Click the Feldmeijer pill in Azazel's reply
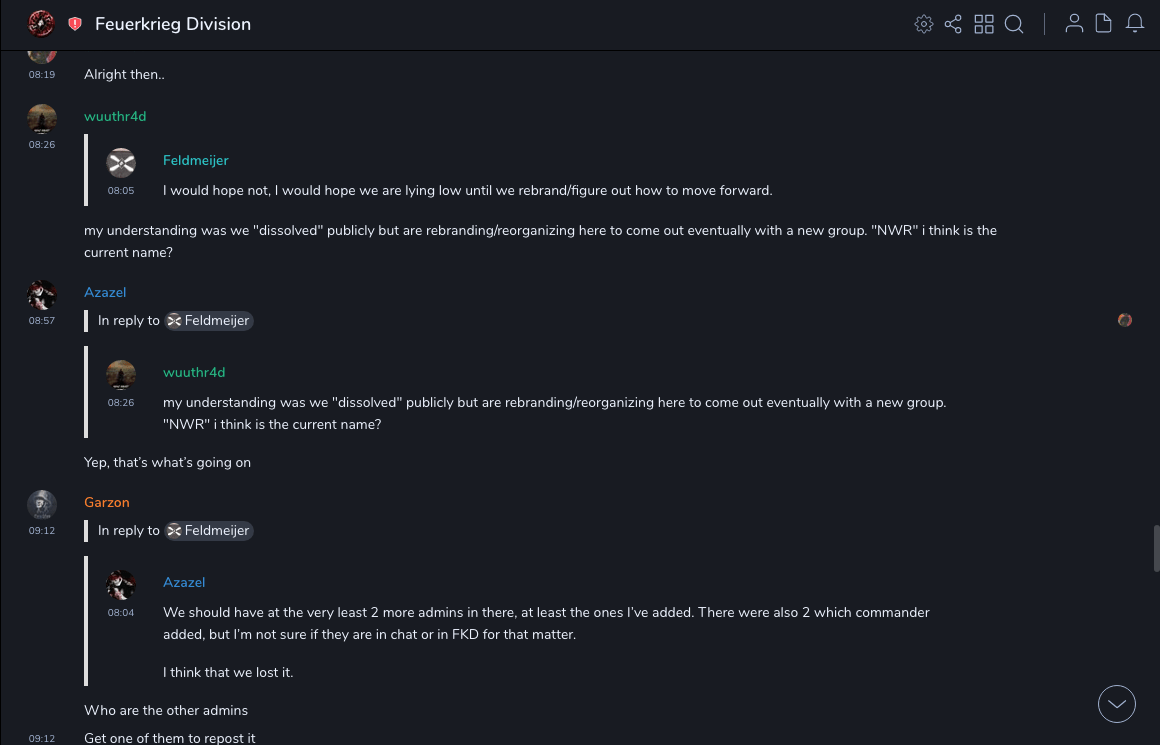Image resolution: width=1160 pixels, height=745 pixels. click(209, 321)
